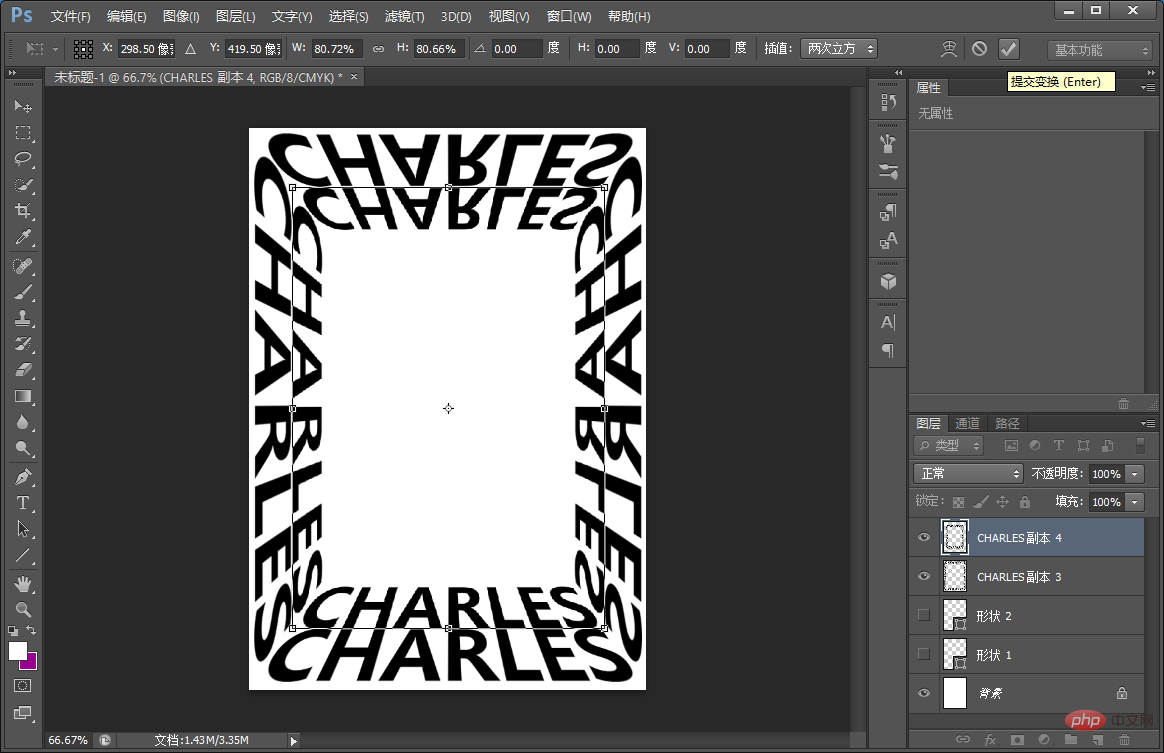This screenshot has width=1164, height=753.
Task: Select the Eraser tool
Action: point(23,370)
